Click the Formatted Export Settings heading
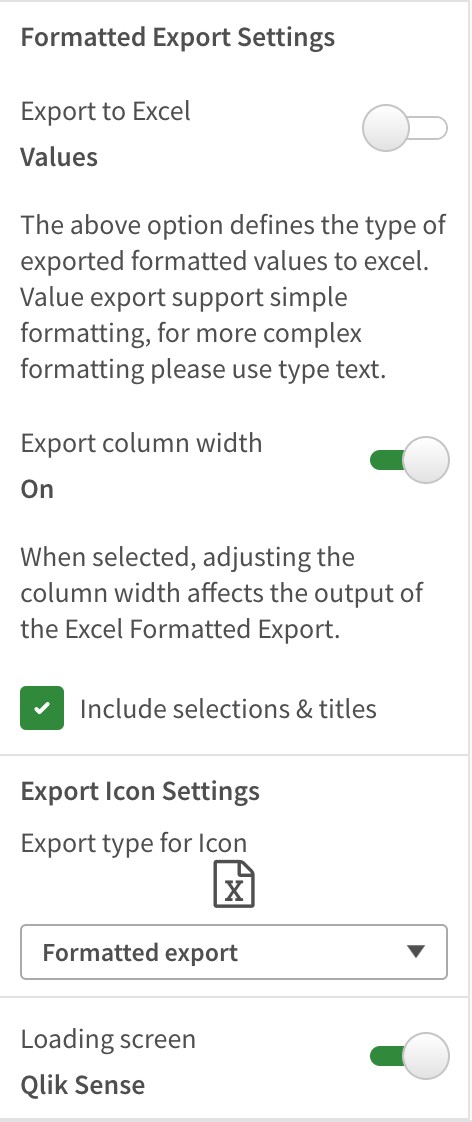 coord(177,37)
